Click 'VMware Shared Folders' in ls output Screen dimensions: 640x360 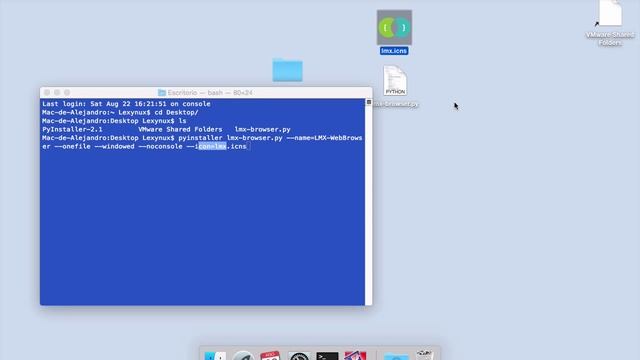(x=180, y=129)
